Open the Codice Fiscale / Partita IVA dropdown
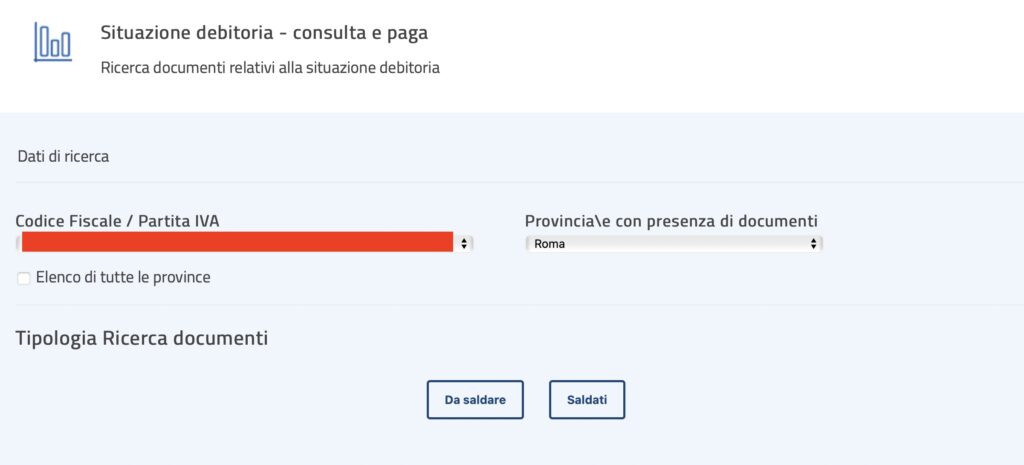The image size is (1024, 465). 244,244
